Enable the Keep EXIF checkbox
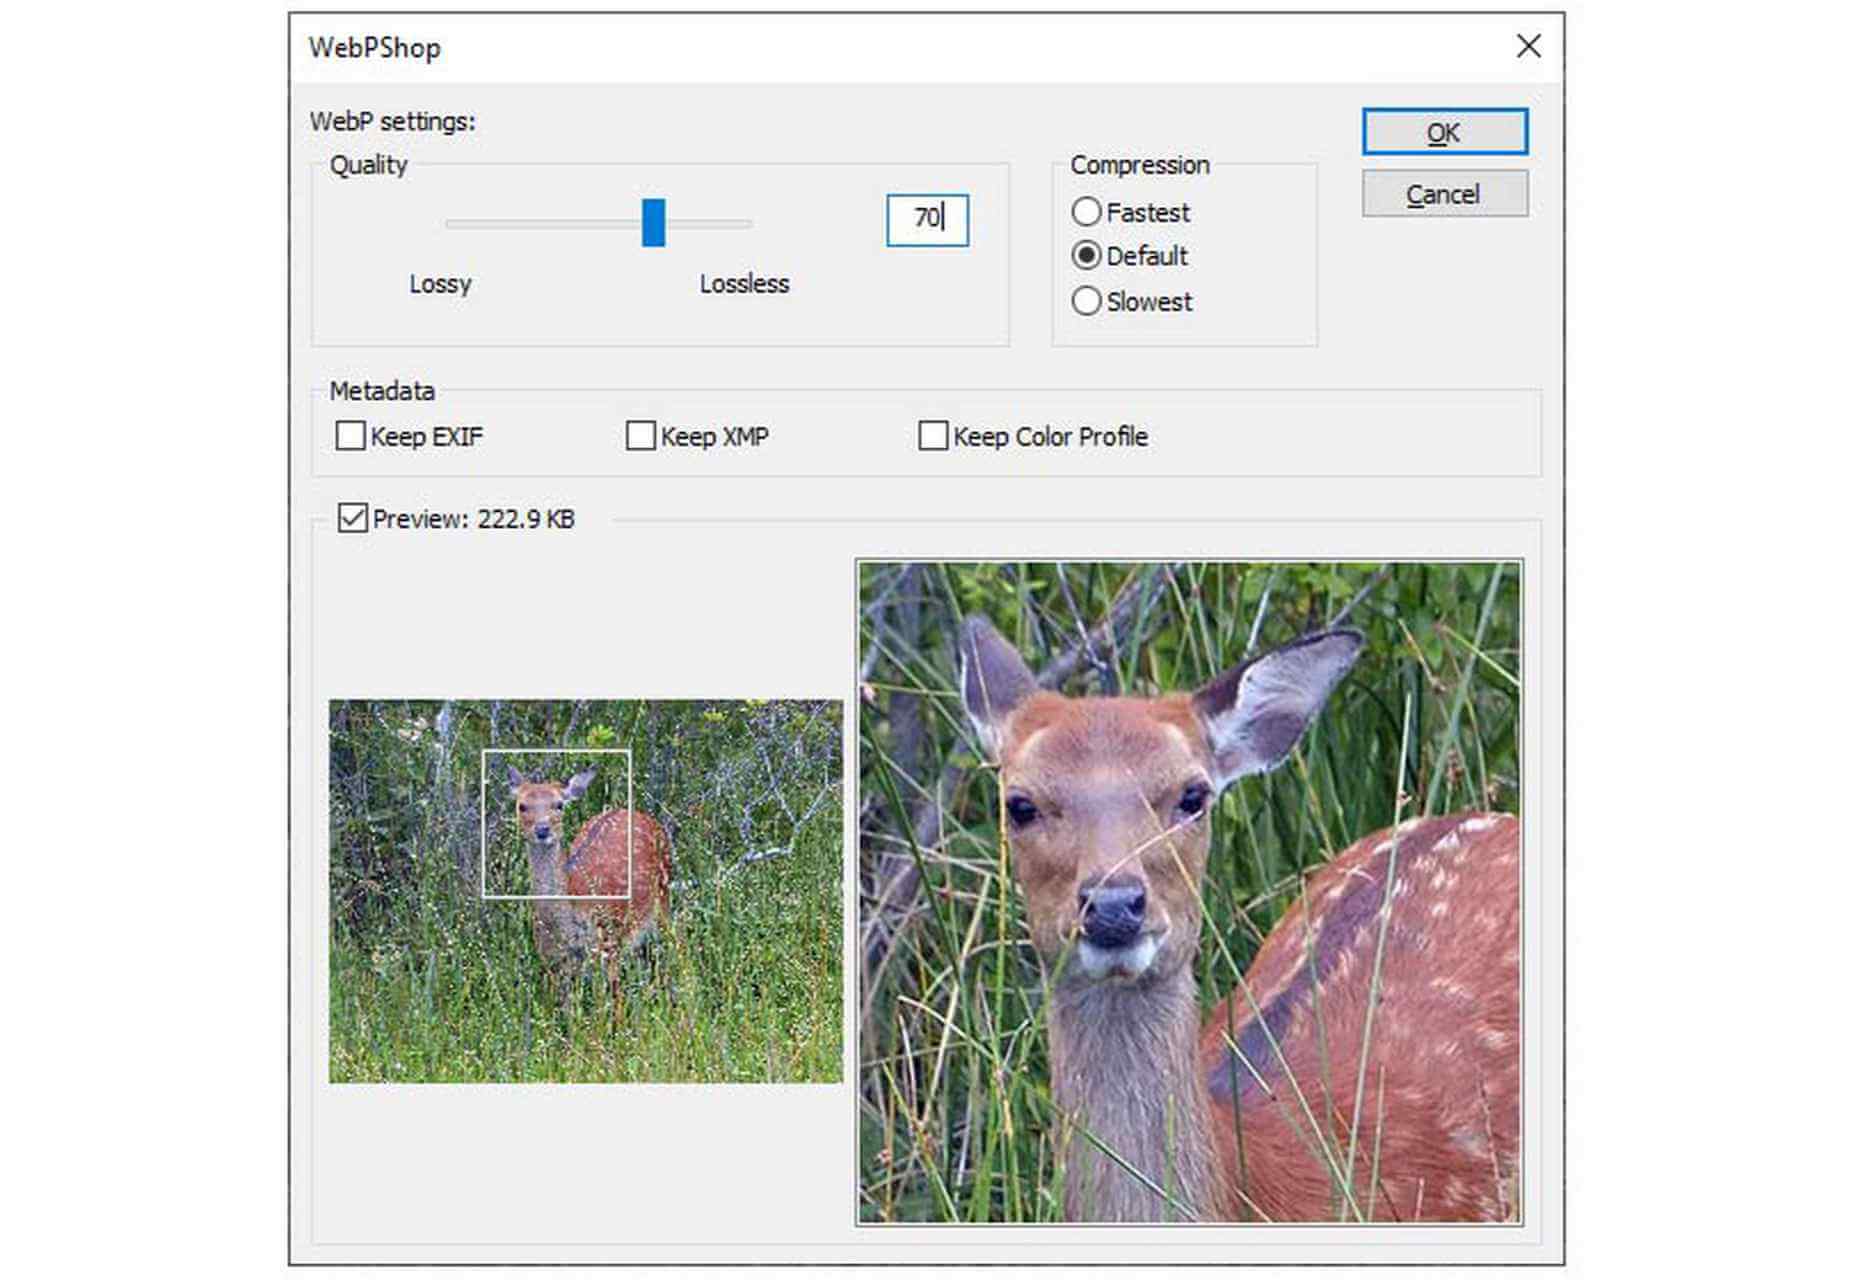 pos(350,436)
